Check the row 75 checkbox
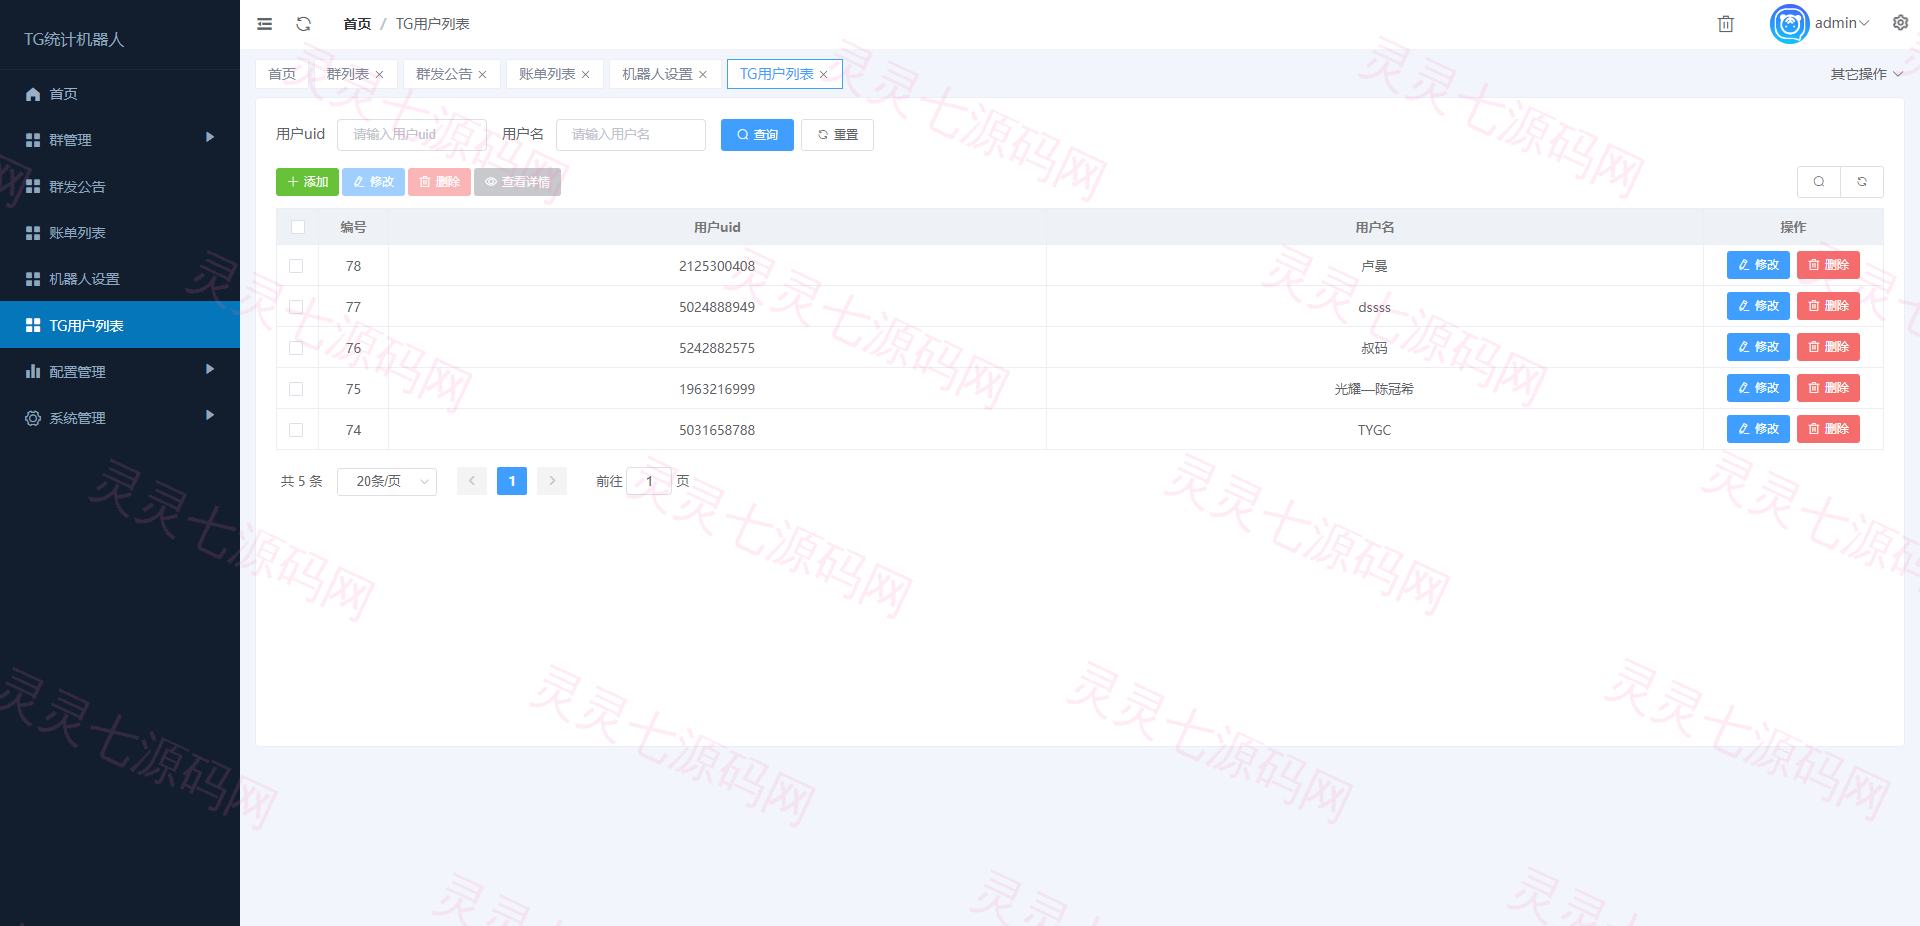Viewport: 1920px width, 926px height. click(x=296, y=389)
